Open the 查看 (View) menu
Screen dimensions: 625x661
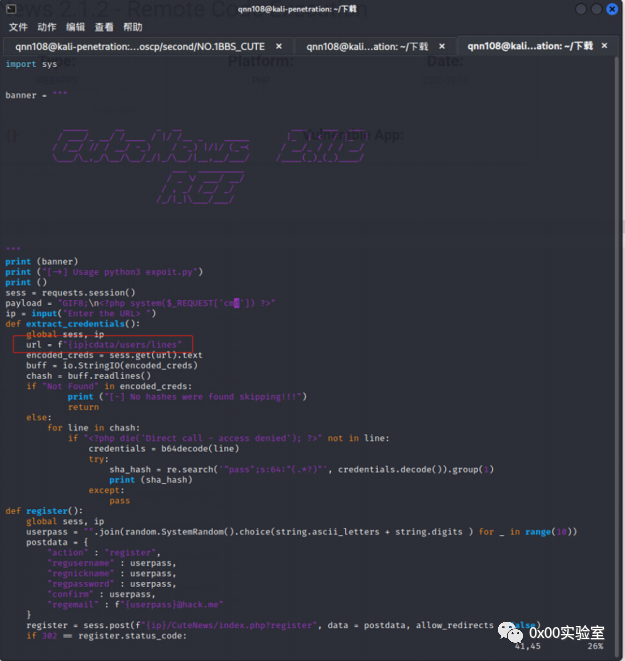pyautogui.click(x=104, y=27)
